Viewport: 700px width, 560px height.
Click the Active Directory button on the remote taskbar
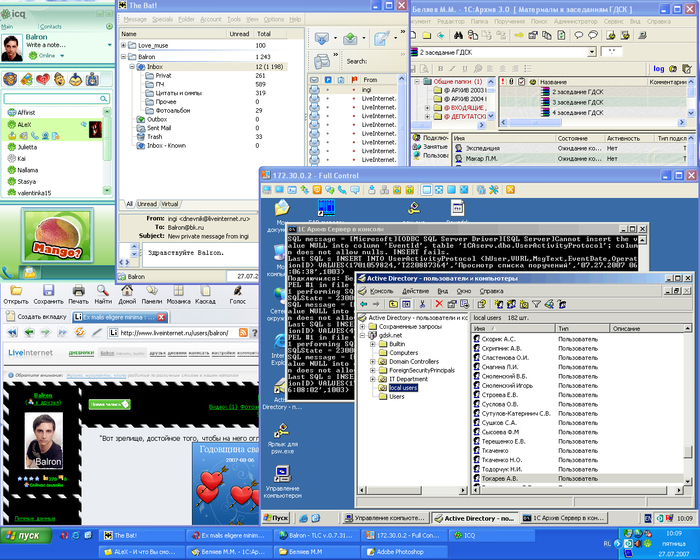tap(474, 518)
